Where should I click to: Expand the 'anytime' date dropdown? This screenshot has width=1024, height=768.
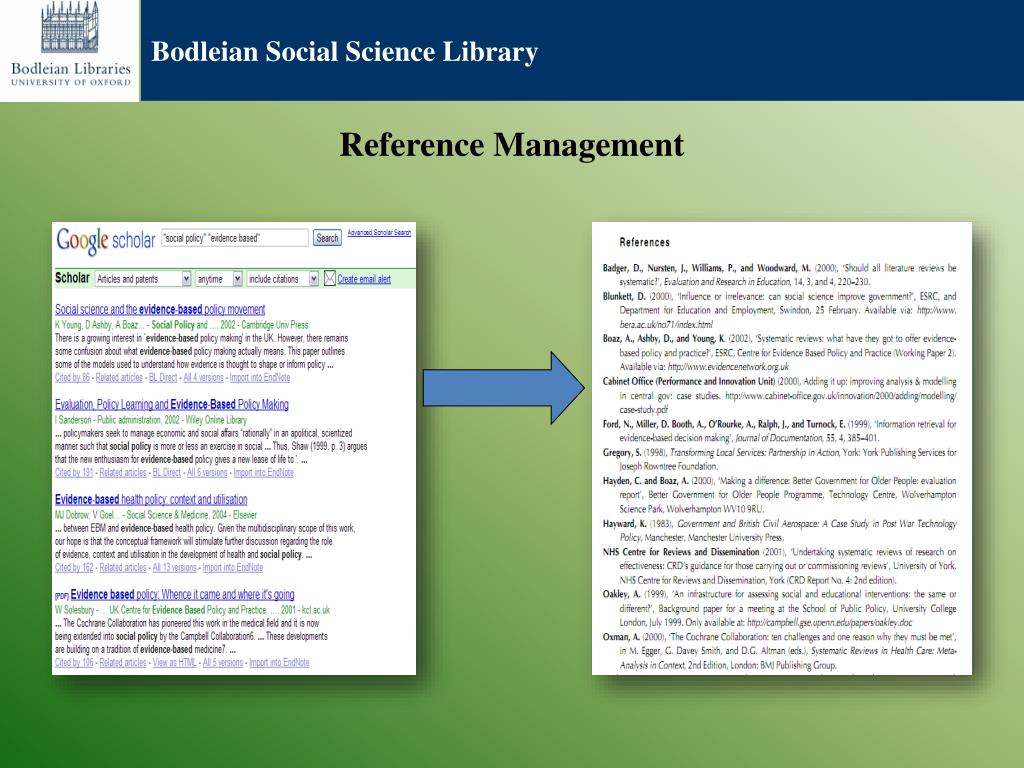click(219, 279)
